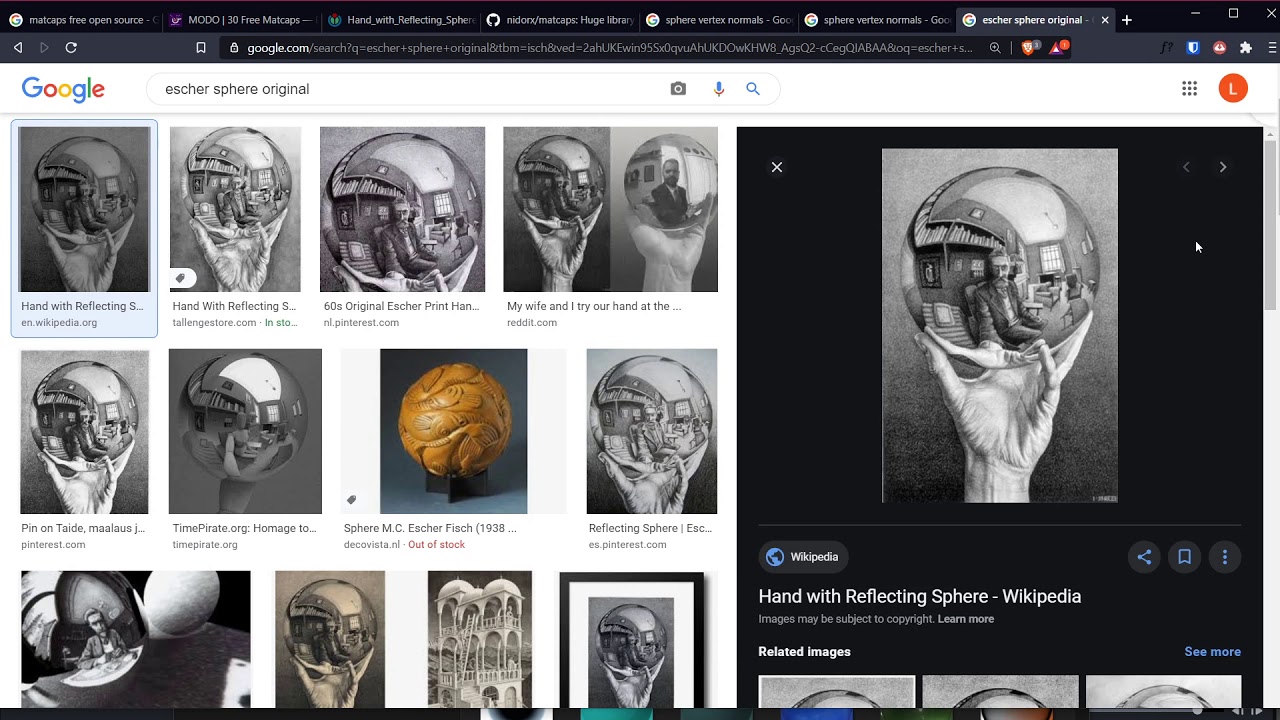Viewport: 1280px width, 720px height.
Task: Switch to the 'nidorx/matcaps' GitHub tab
Action: (x=559, y=20)
